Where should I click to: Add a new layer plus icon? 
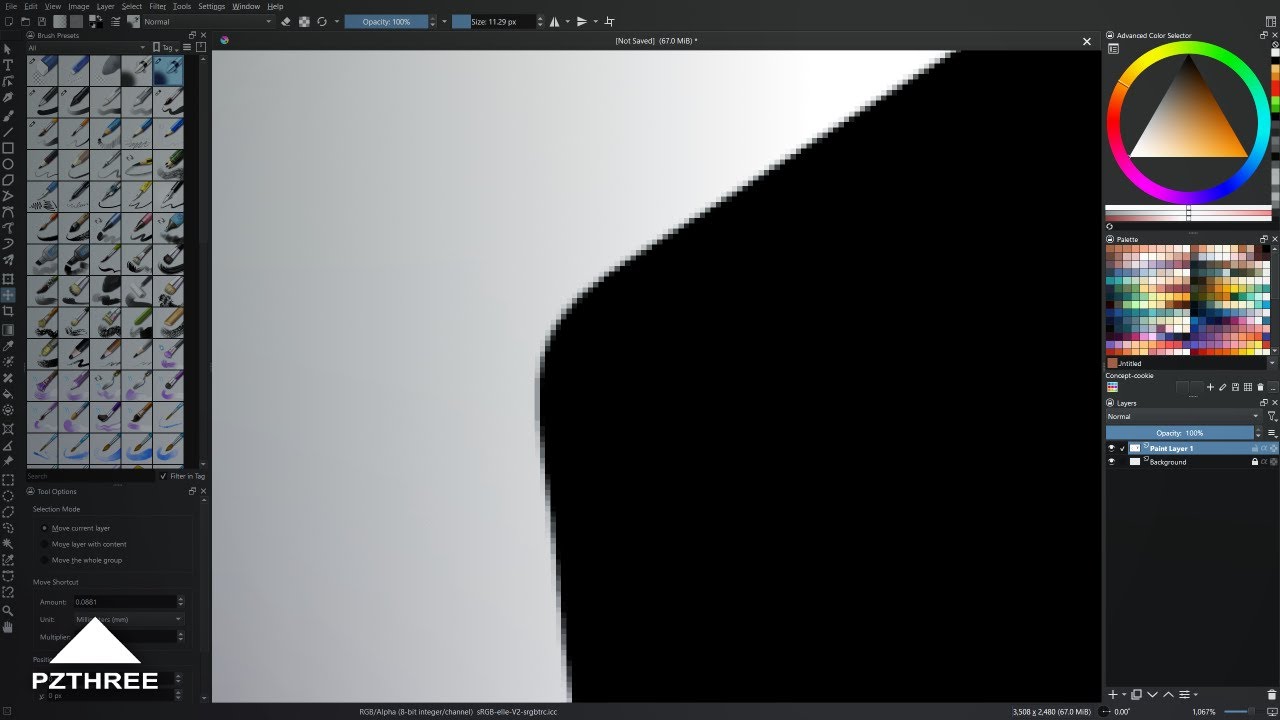[x=1113, y=694]
